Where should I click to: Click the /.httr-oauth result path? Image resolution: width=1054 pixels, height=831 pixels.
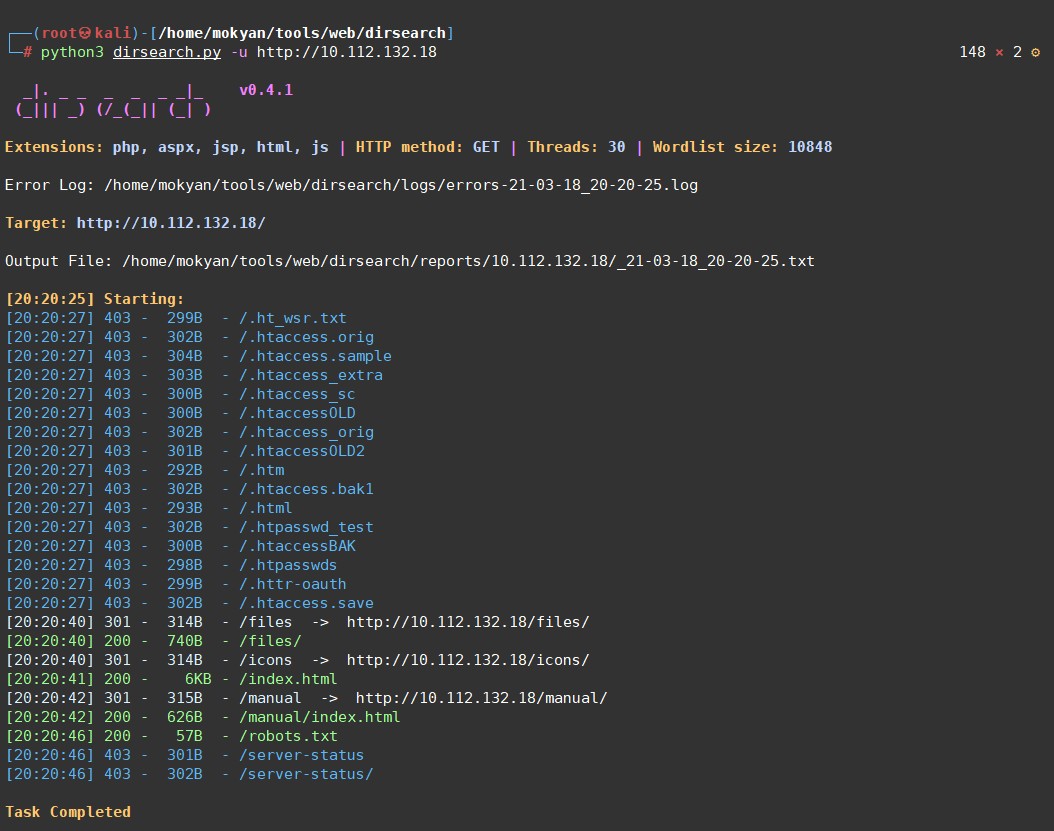pyautogui.click(x=293, y=584)
